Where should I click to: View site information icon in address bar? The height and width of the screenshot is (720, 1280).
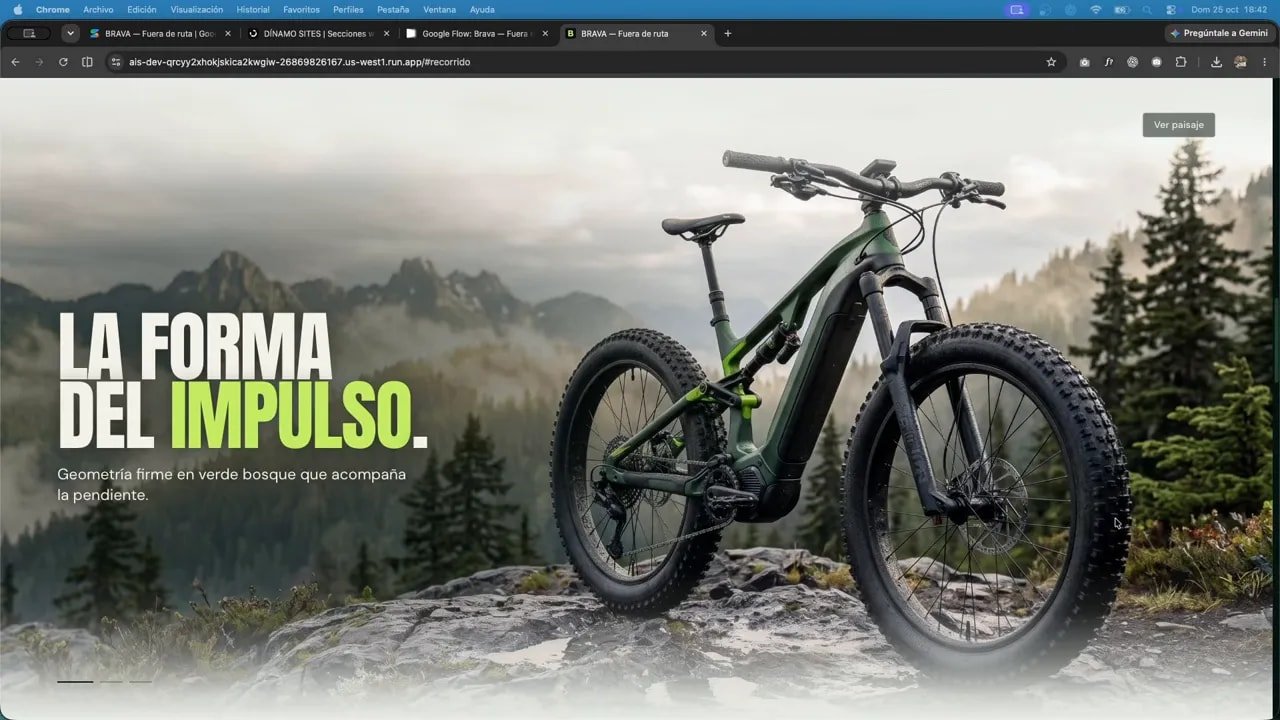click(116, 62)
